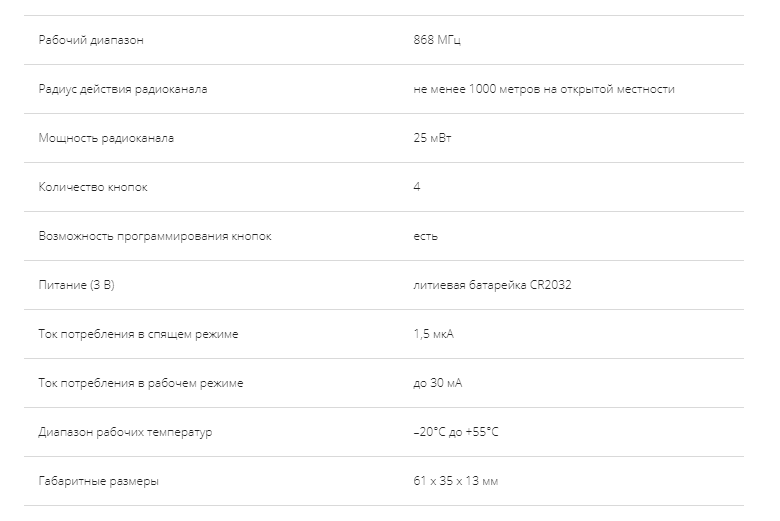Click the button count value '4'
Viewport: 780px width, 521px height.
417,188
